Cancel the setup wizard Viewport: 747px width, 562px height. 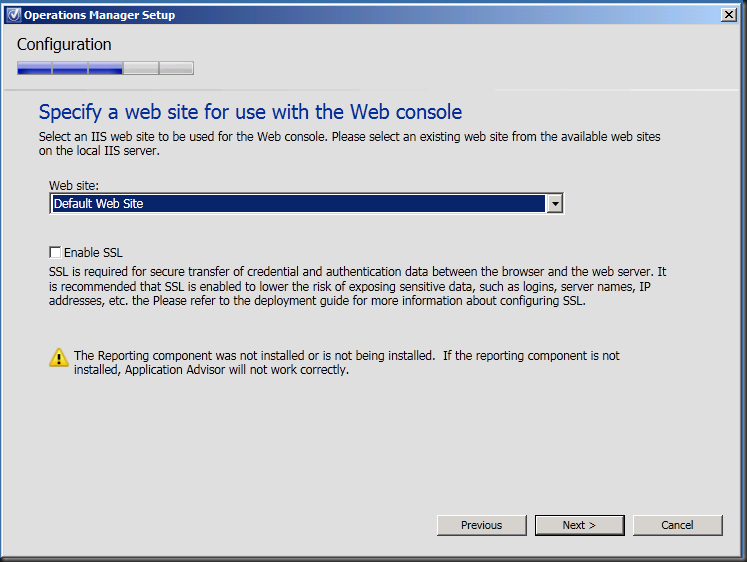pyautogui.click(x=677, y=525)
